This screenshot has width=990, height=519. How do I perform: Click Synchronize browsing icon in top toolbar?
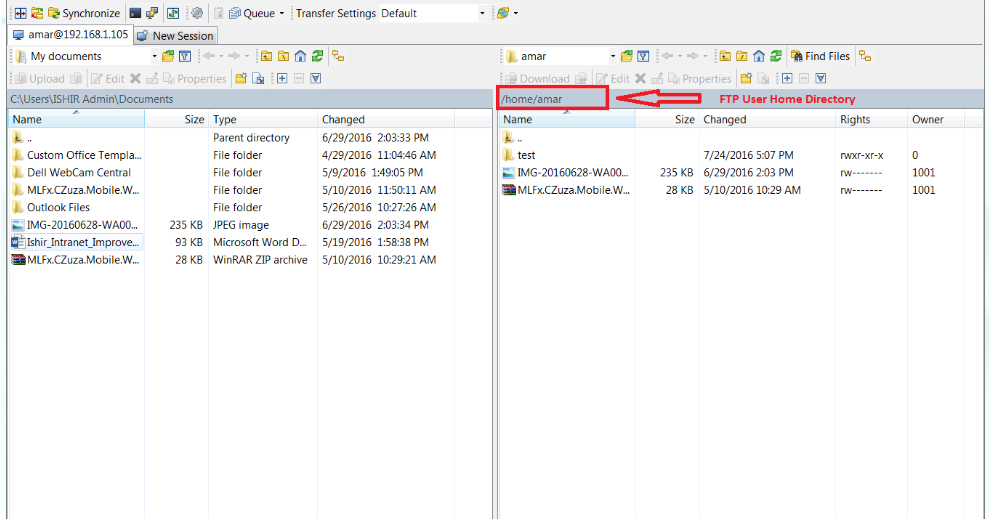[173, 13]
